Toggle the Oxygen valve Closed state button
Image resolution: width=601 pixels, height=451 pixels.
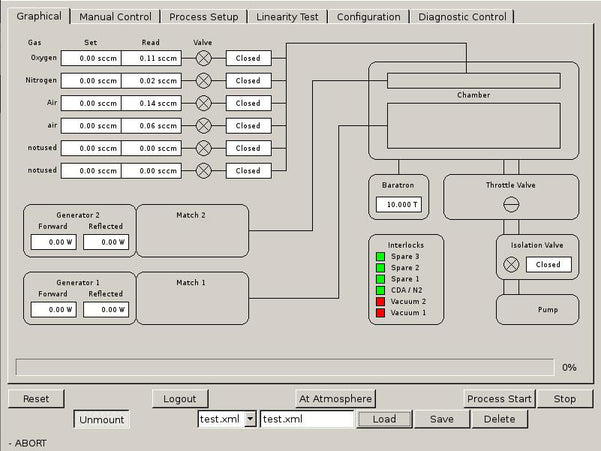pos(247,58)
